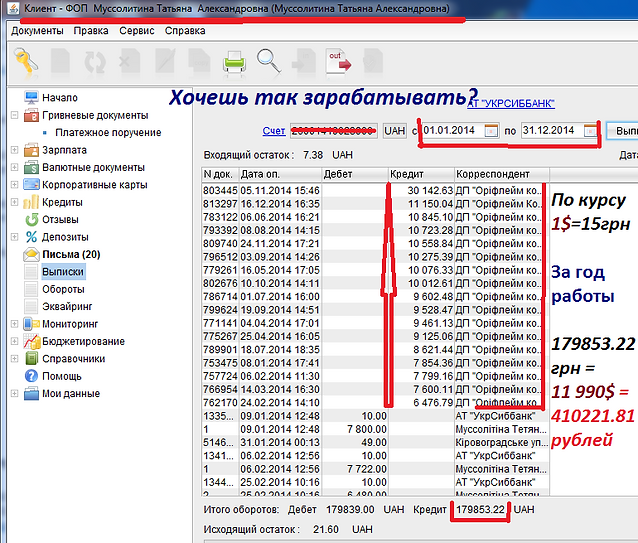Sort by Дата оп. column header

pyautogui.click(x=280, y=174)
